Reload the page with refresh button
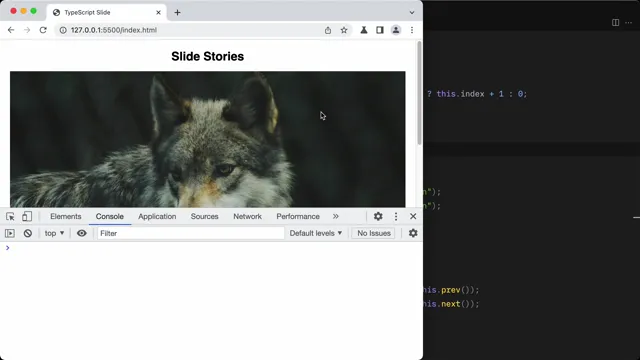640x360 pixels. (x=43, y=30)
